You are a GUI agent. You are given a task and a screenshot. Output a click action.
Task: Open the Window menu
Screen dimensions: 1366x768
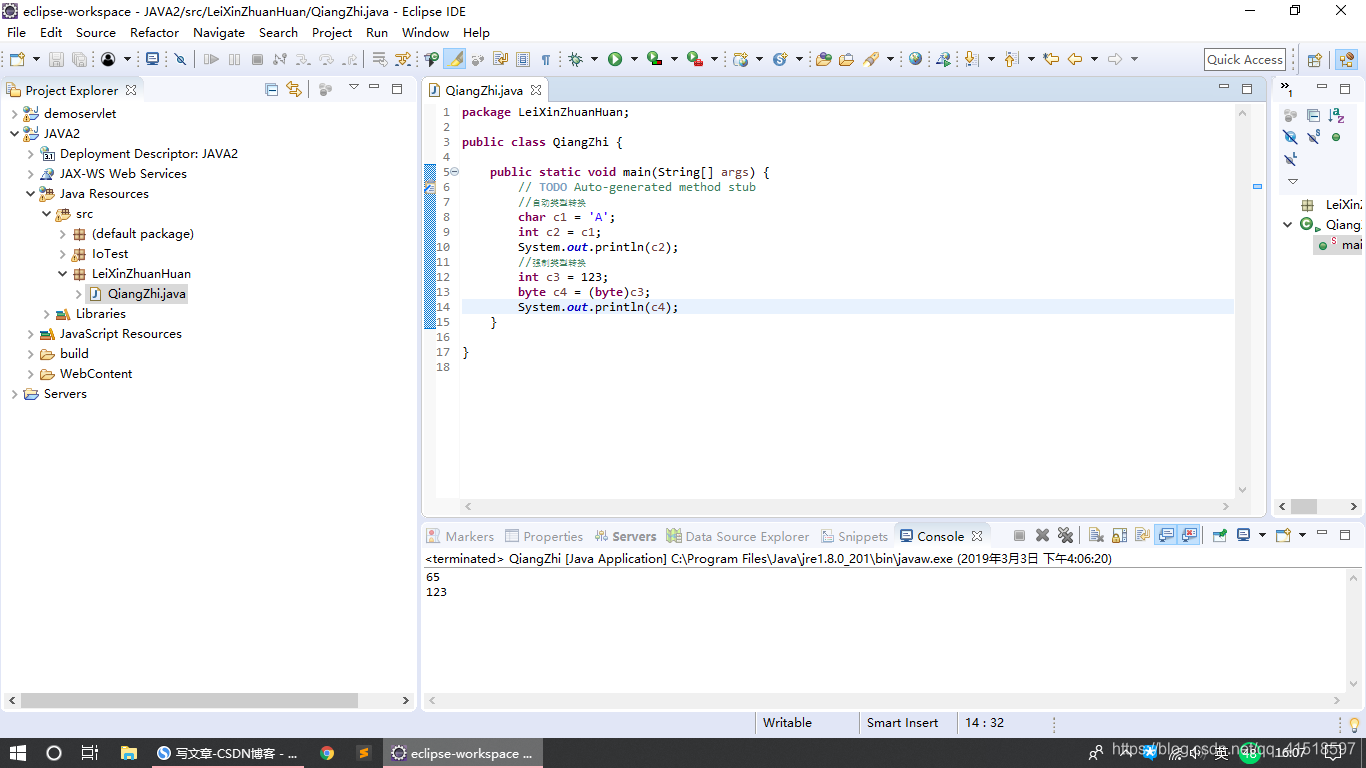click(x=425, y=32)
